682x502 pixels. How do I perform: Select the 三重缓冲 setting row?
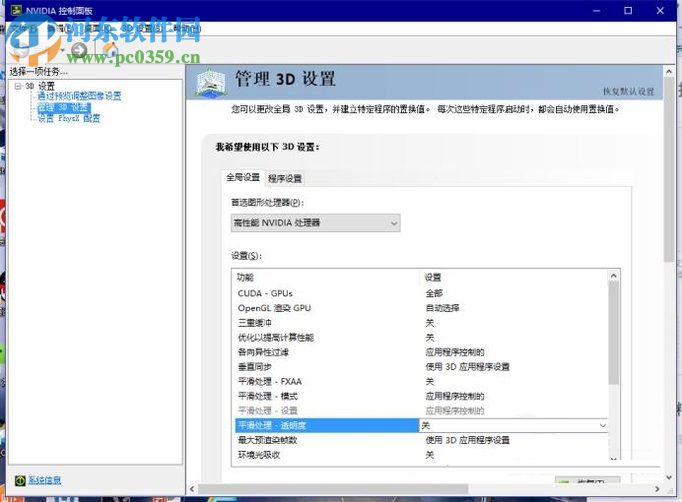coord(421,323)
